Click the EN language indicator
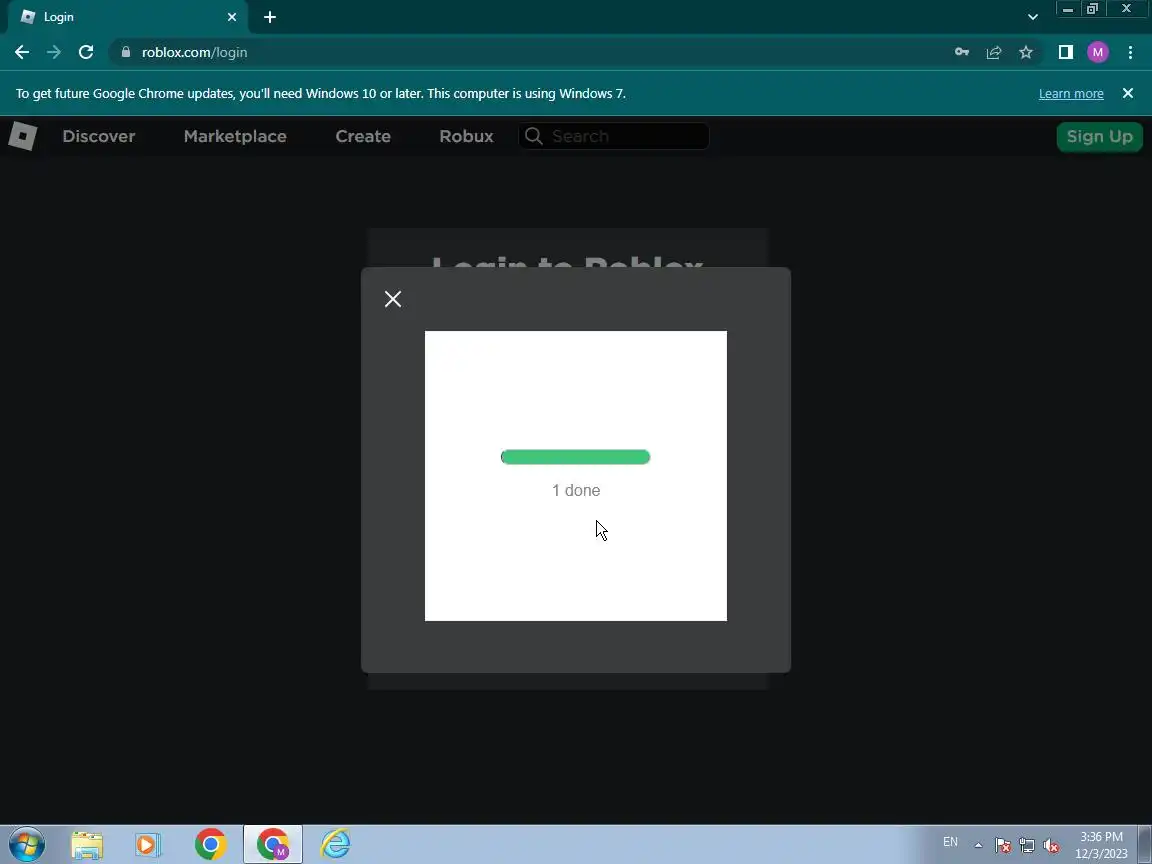 click(x=950, y=842)
